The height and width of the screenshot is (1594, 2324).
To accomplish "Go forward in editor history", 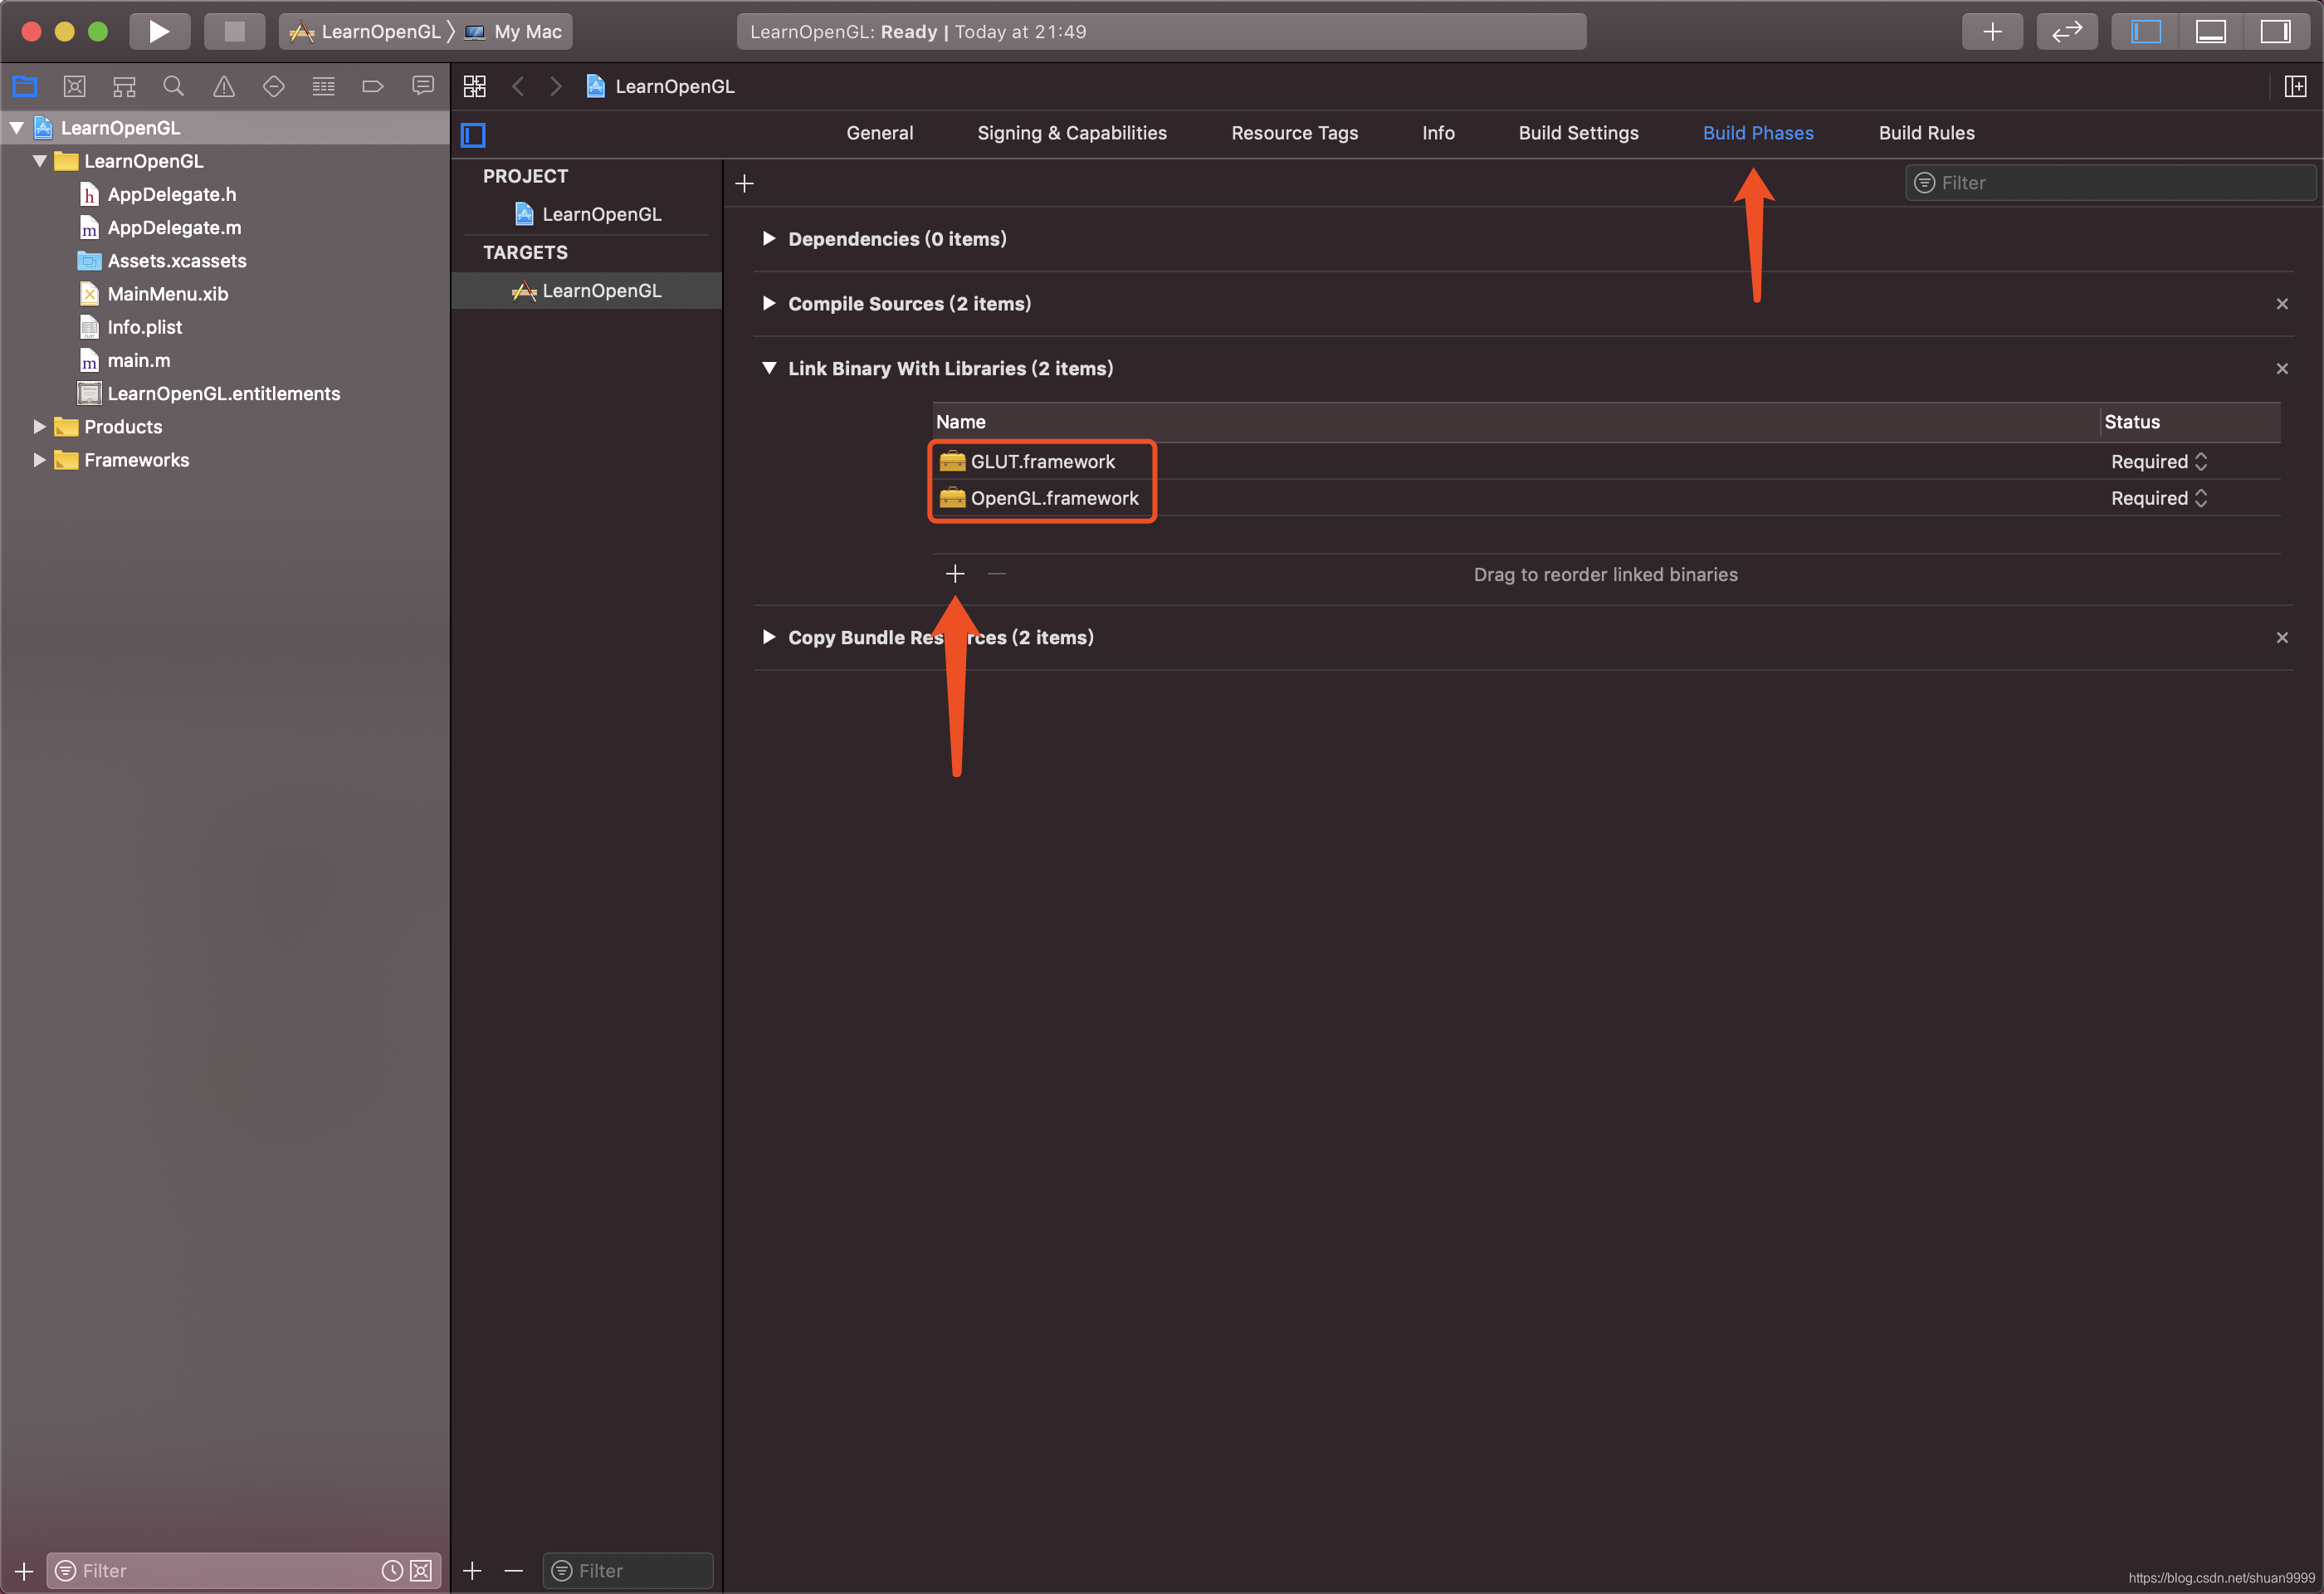I will 556,86.
